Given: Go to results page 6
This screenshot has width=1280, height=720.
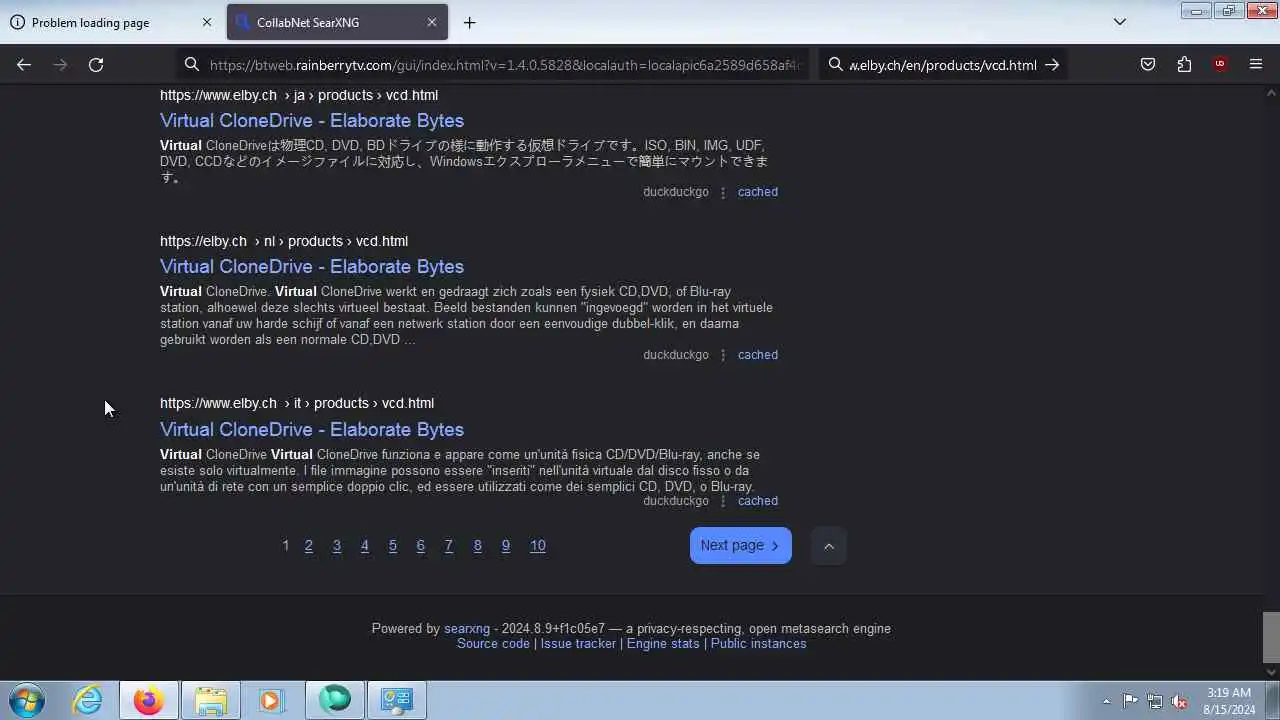Looking at the screenshot, I should (x=421, y=545).
